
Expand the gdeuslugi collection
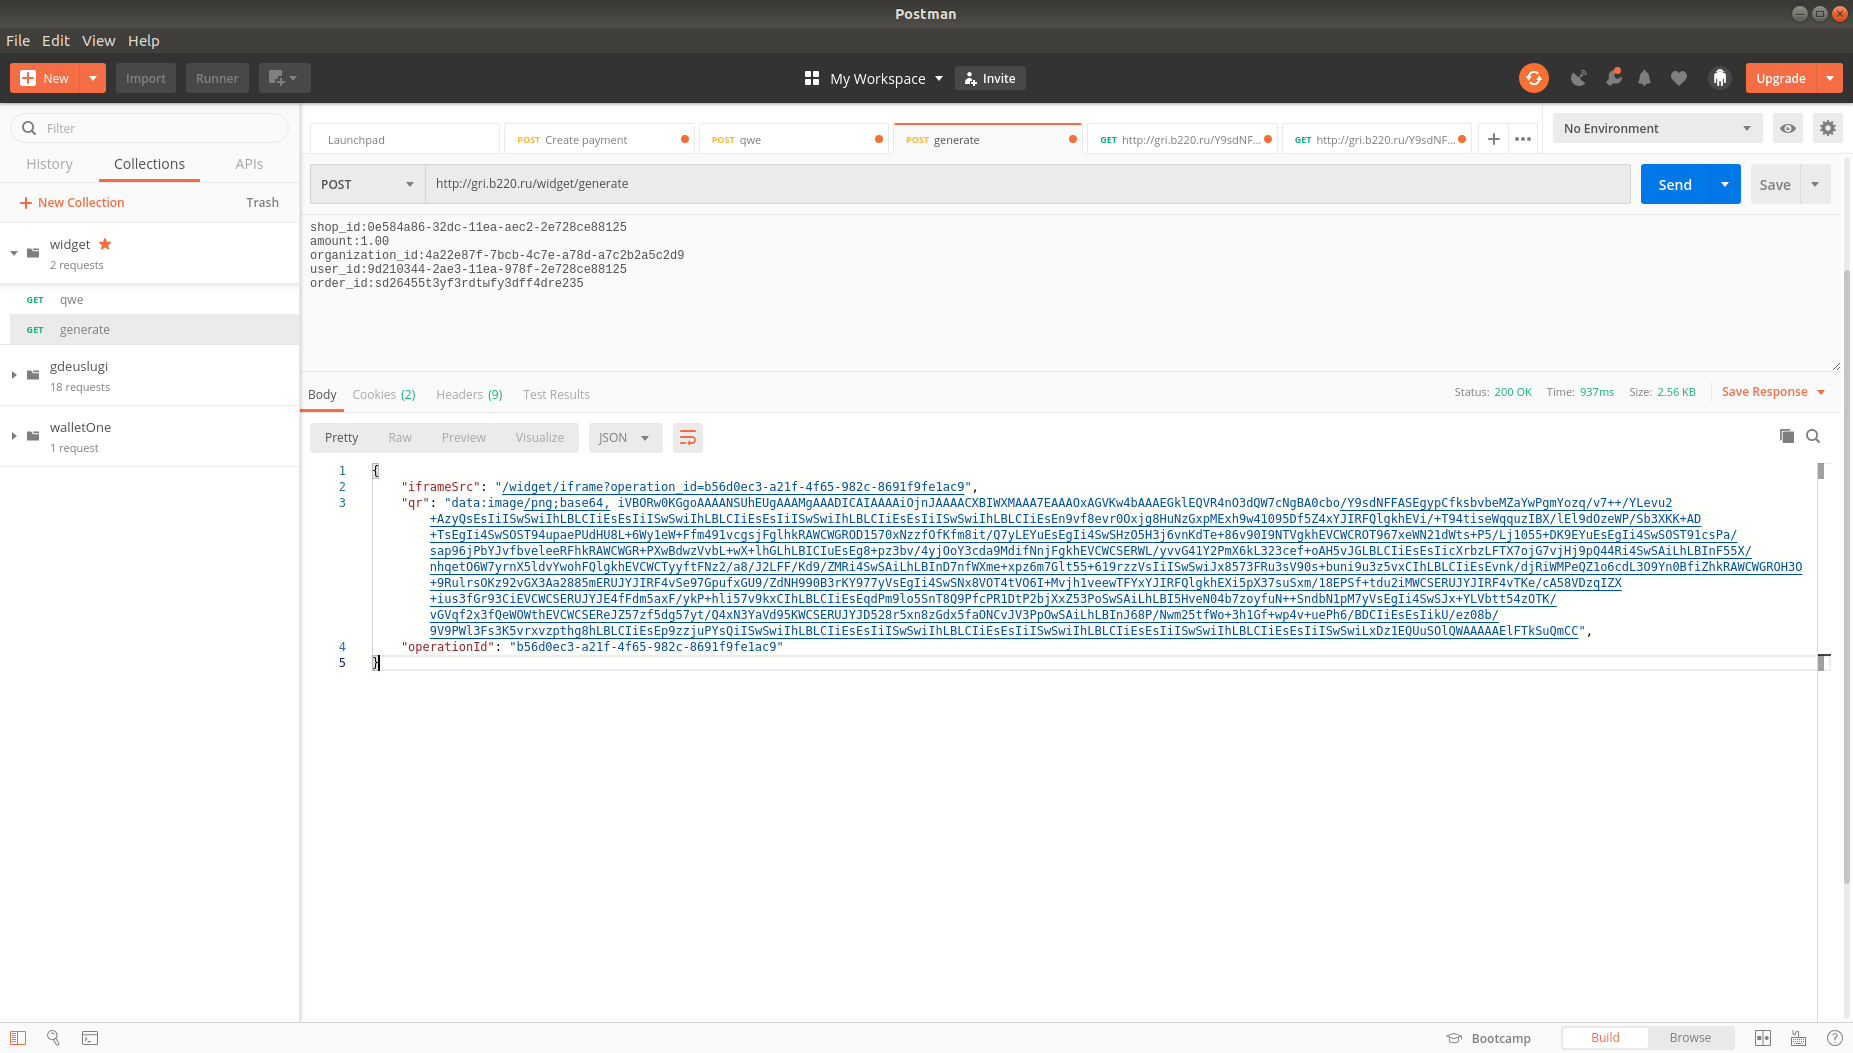coord(14,375)
